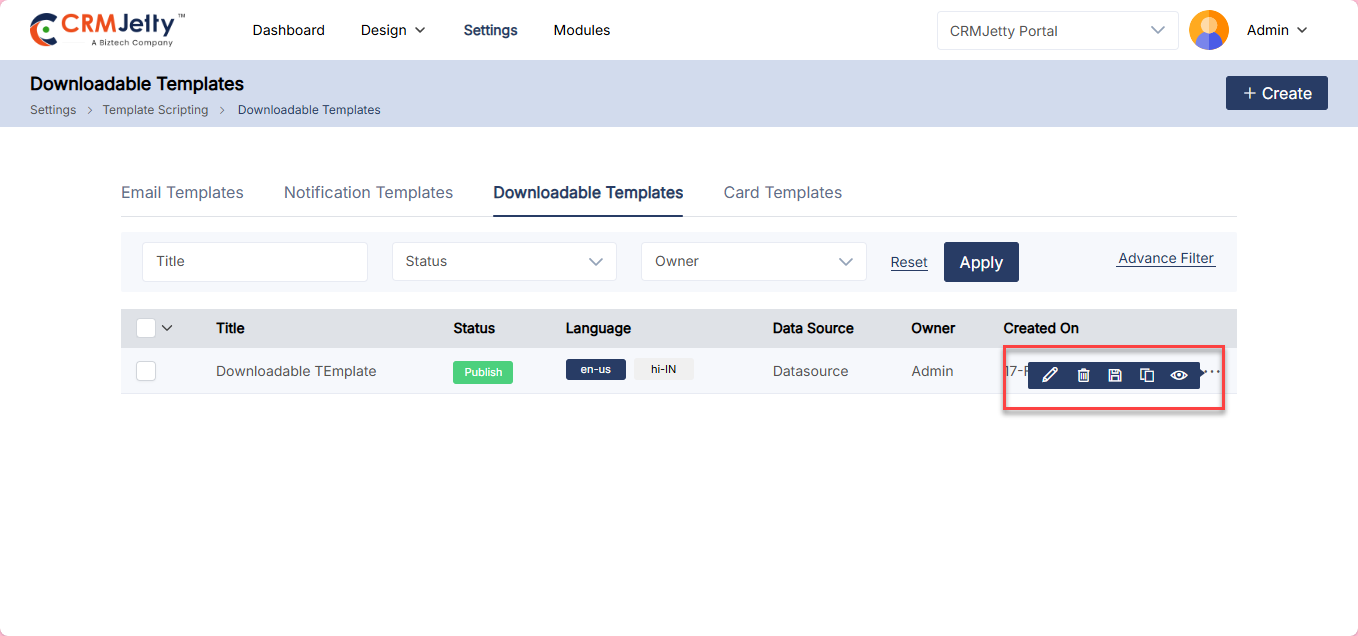Tick the select-all checkbox in the table header

(x=146, y=328)
